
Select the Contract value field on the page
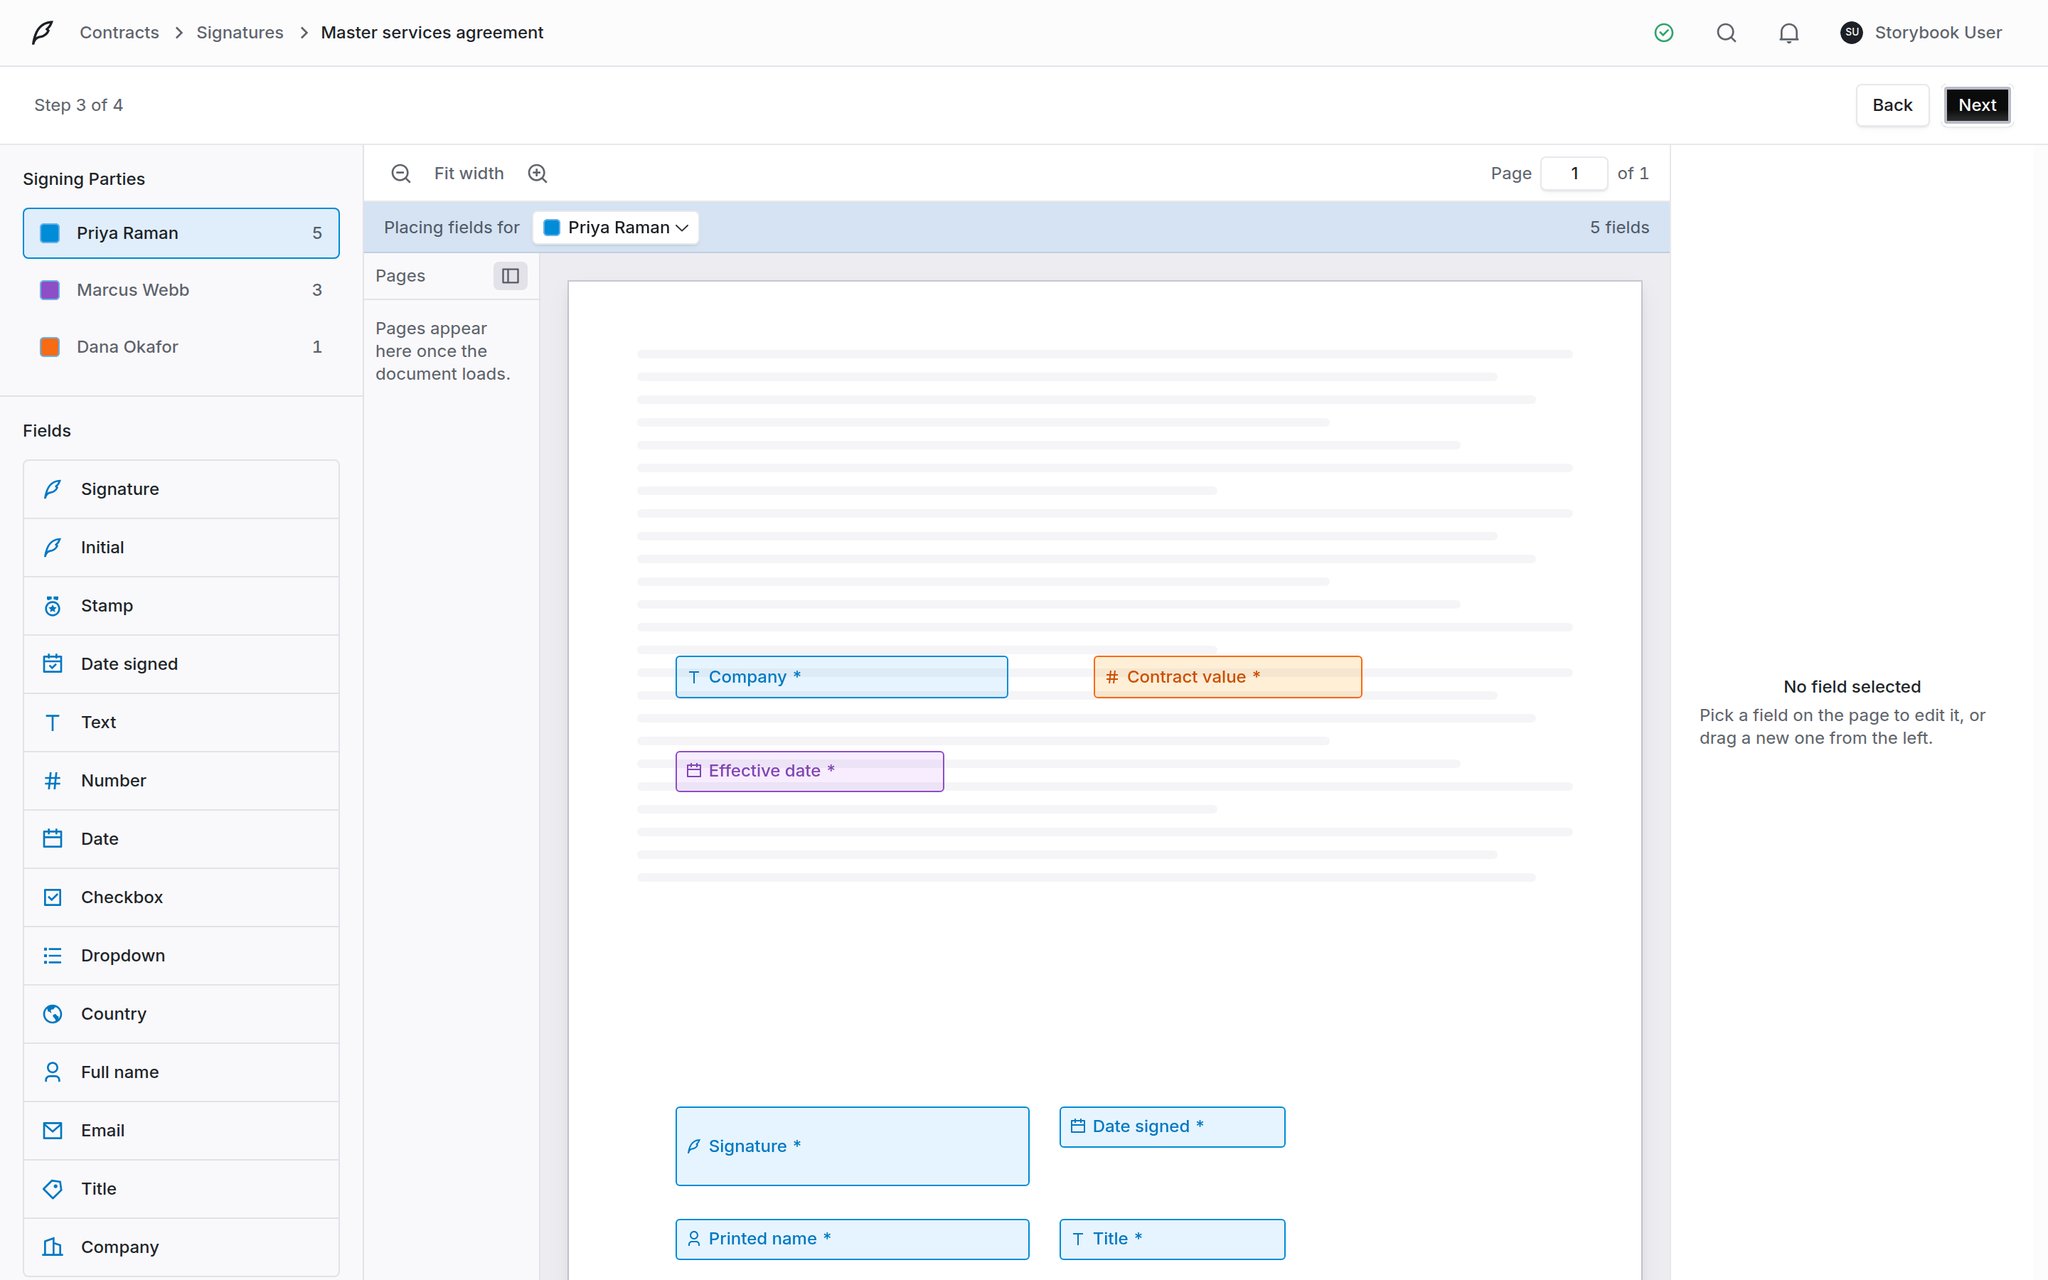tap(1228, 677)
